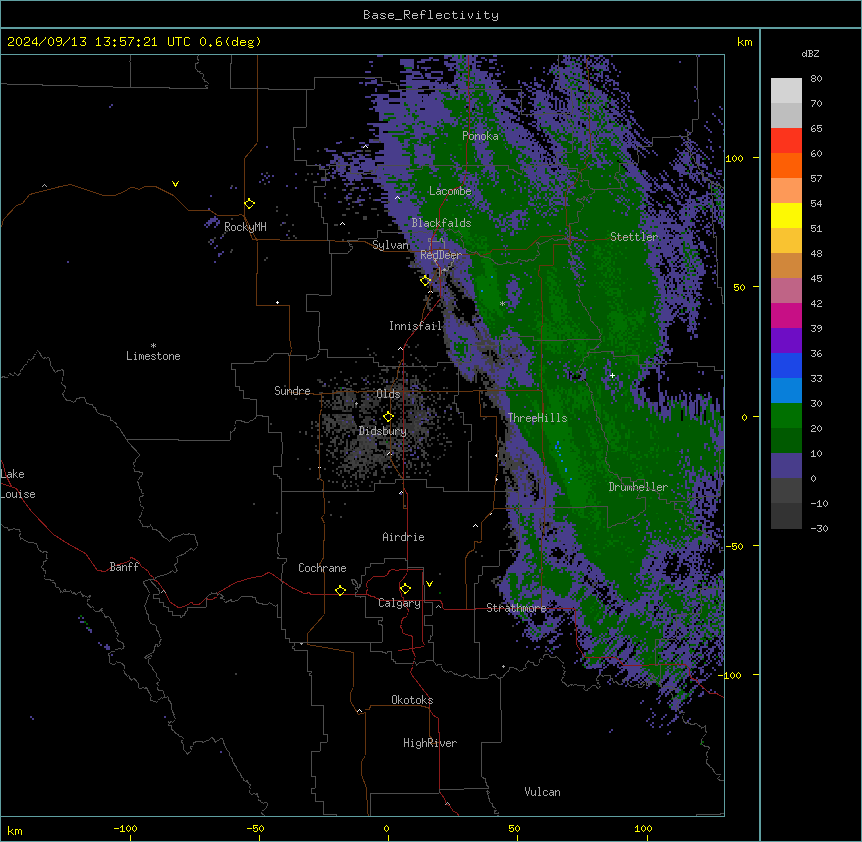Click the yellow diamond marker below Cochrane
Image resolution: width=862 pixels, height=842 pixels.
coord(340,590)
